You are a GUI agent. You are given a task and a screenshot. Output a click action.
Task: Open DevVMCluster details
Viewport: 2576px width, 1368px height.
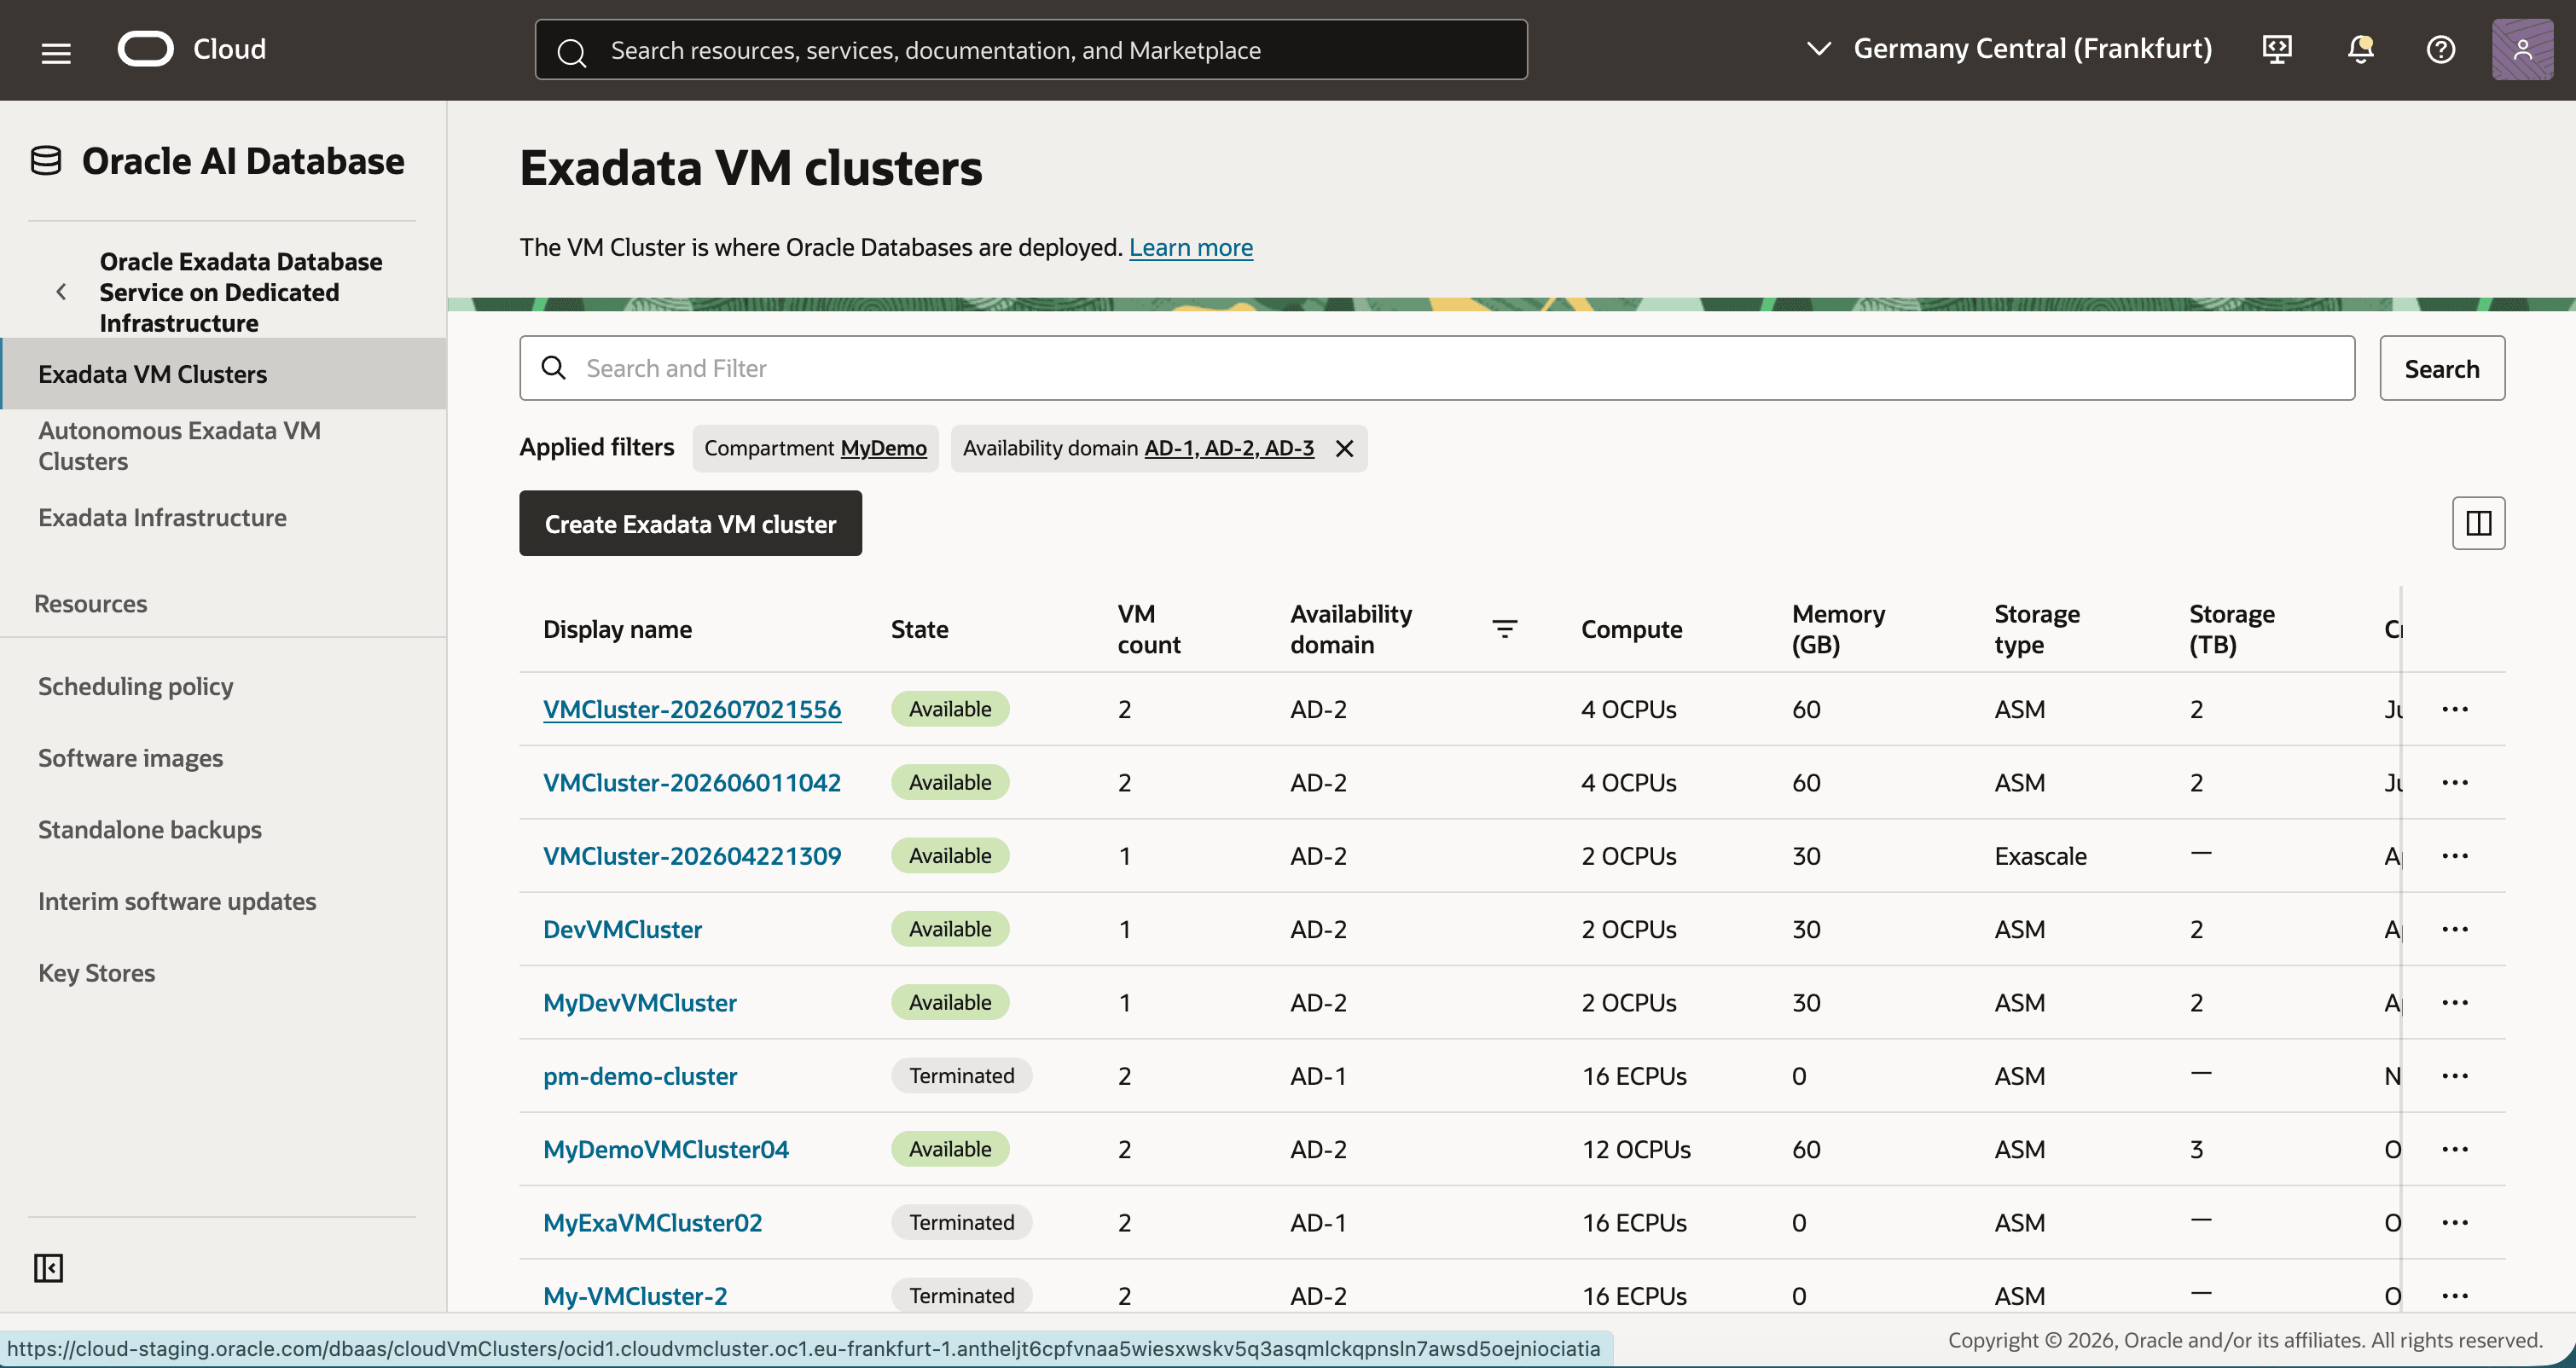coord(622,929)
